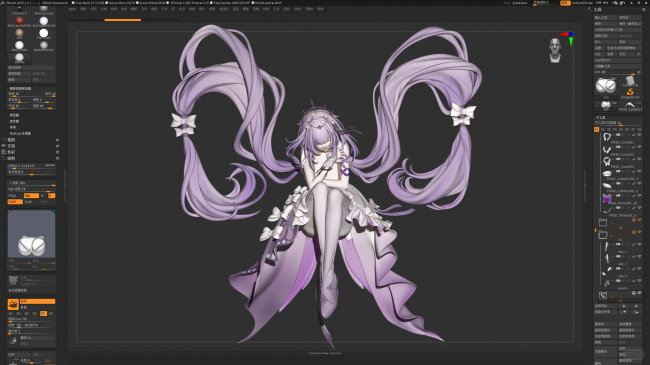Select the Cylinder3D tool thumbnail
The height and width of the screenshot is (365, 650).
pos(630,80)
